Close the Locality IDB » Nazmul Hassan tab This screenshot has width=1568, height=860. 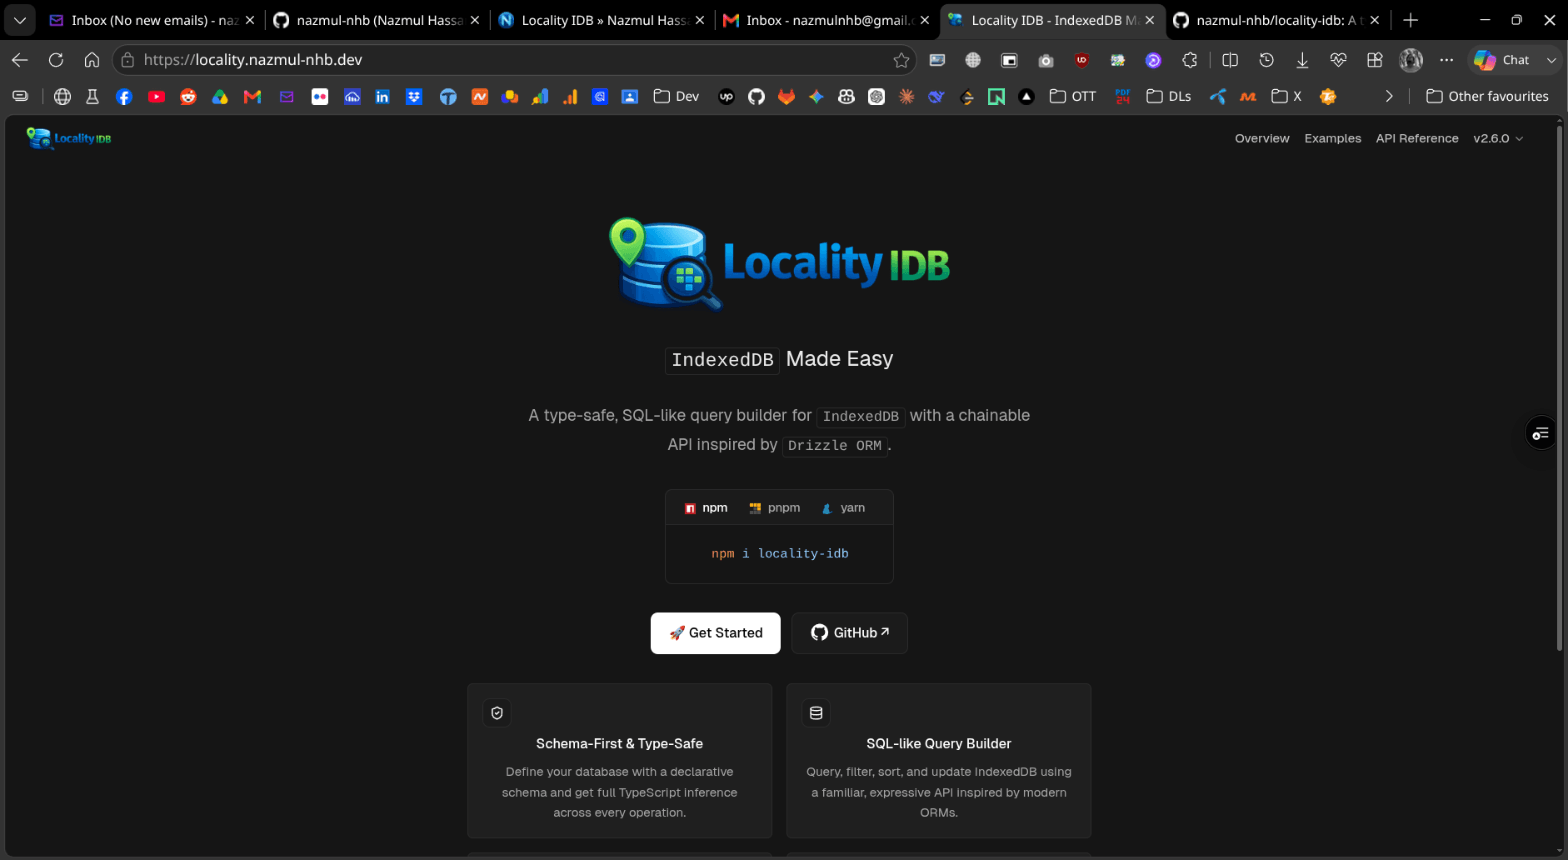pyautogui.click(x=699, y=20)
